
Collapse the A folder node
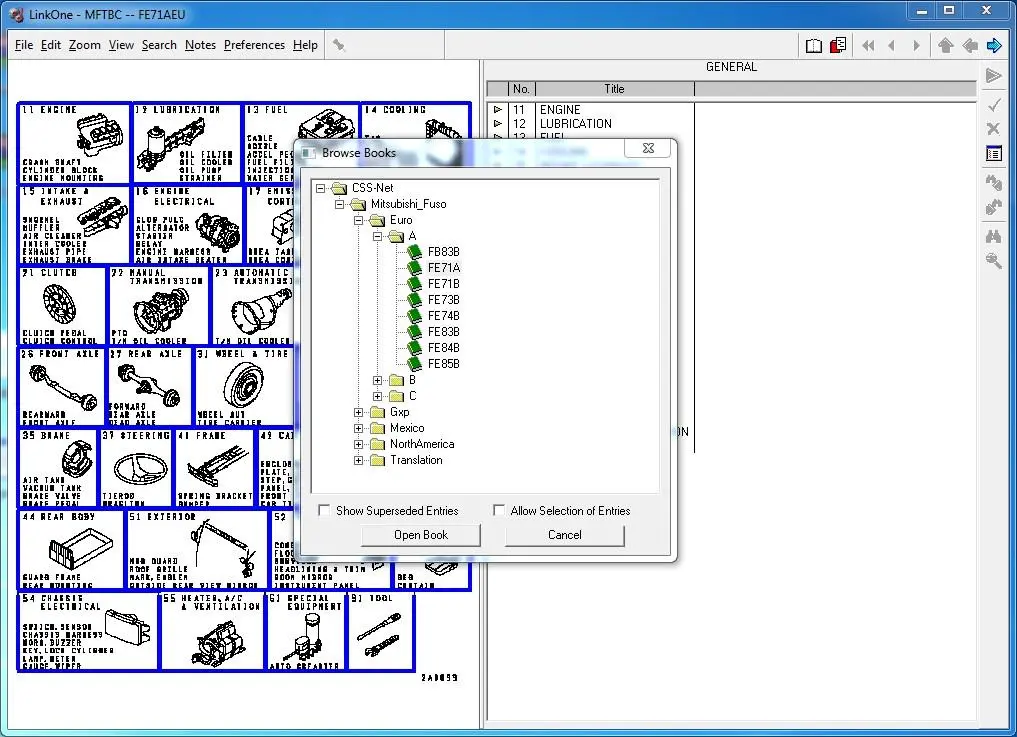point(377,236)
